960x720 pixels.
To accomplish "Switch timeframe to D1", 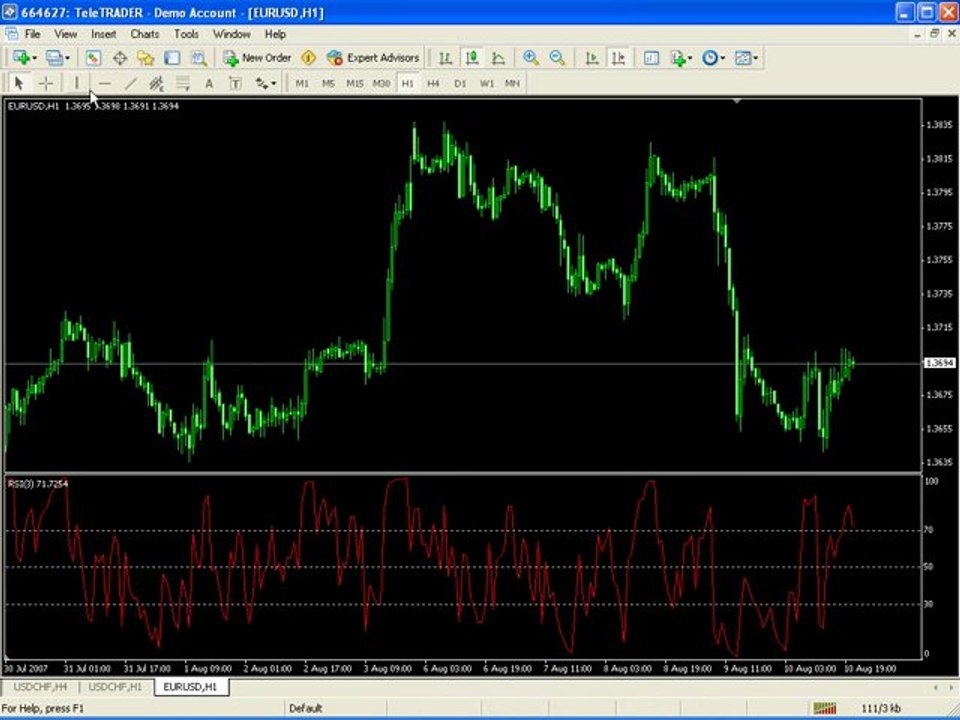I will click(460, 83).
